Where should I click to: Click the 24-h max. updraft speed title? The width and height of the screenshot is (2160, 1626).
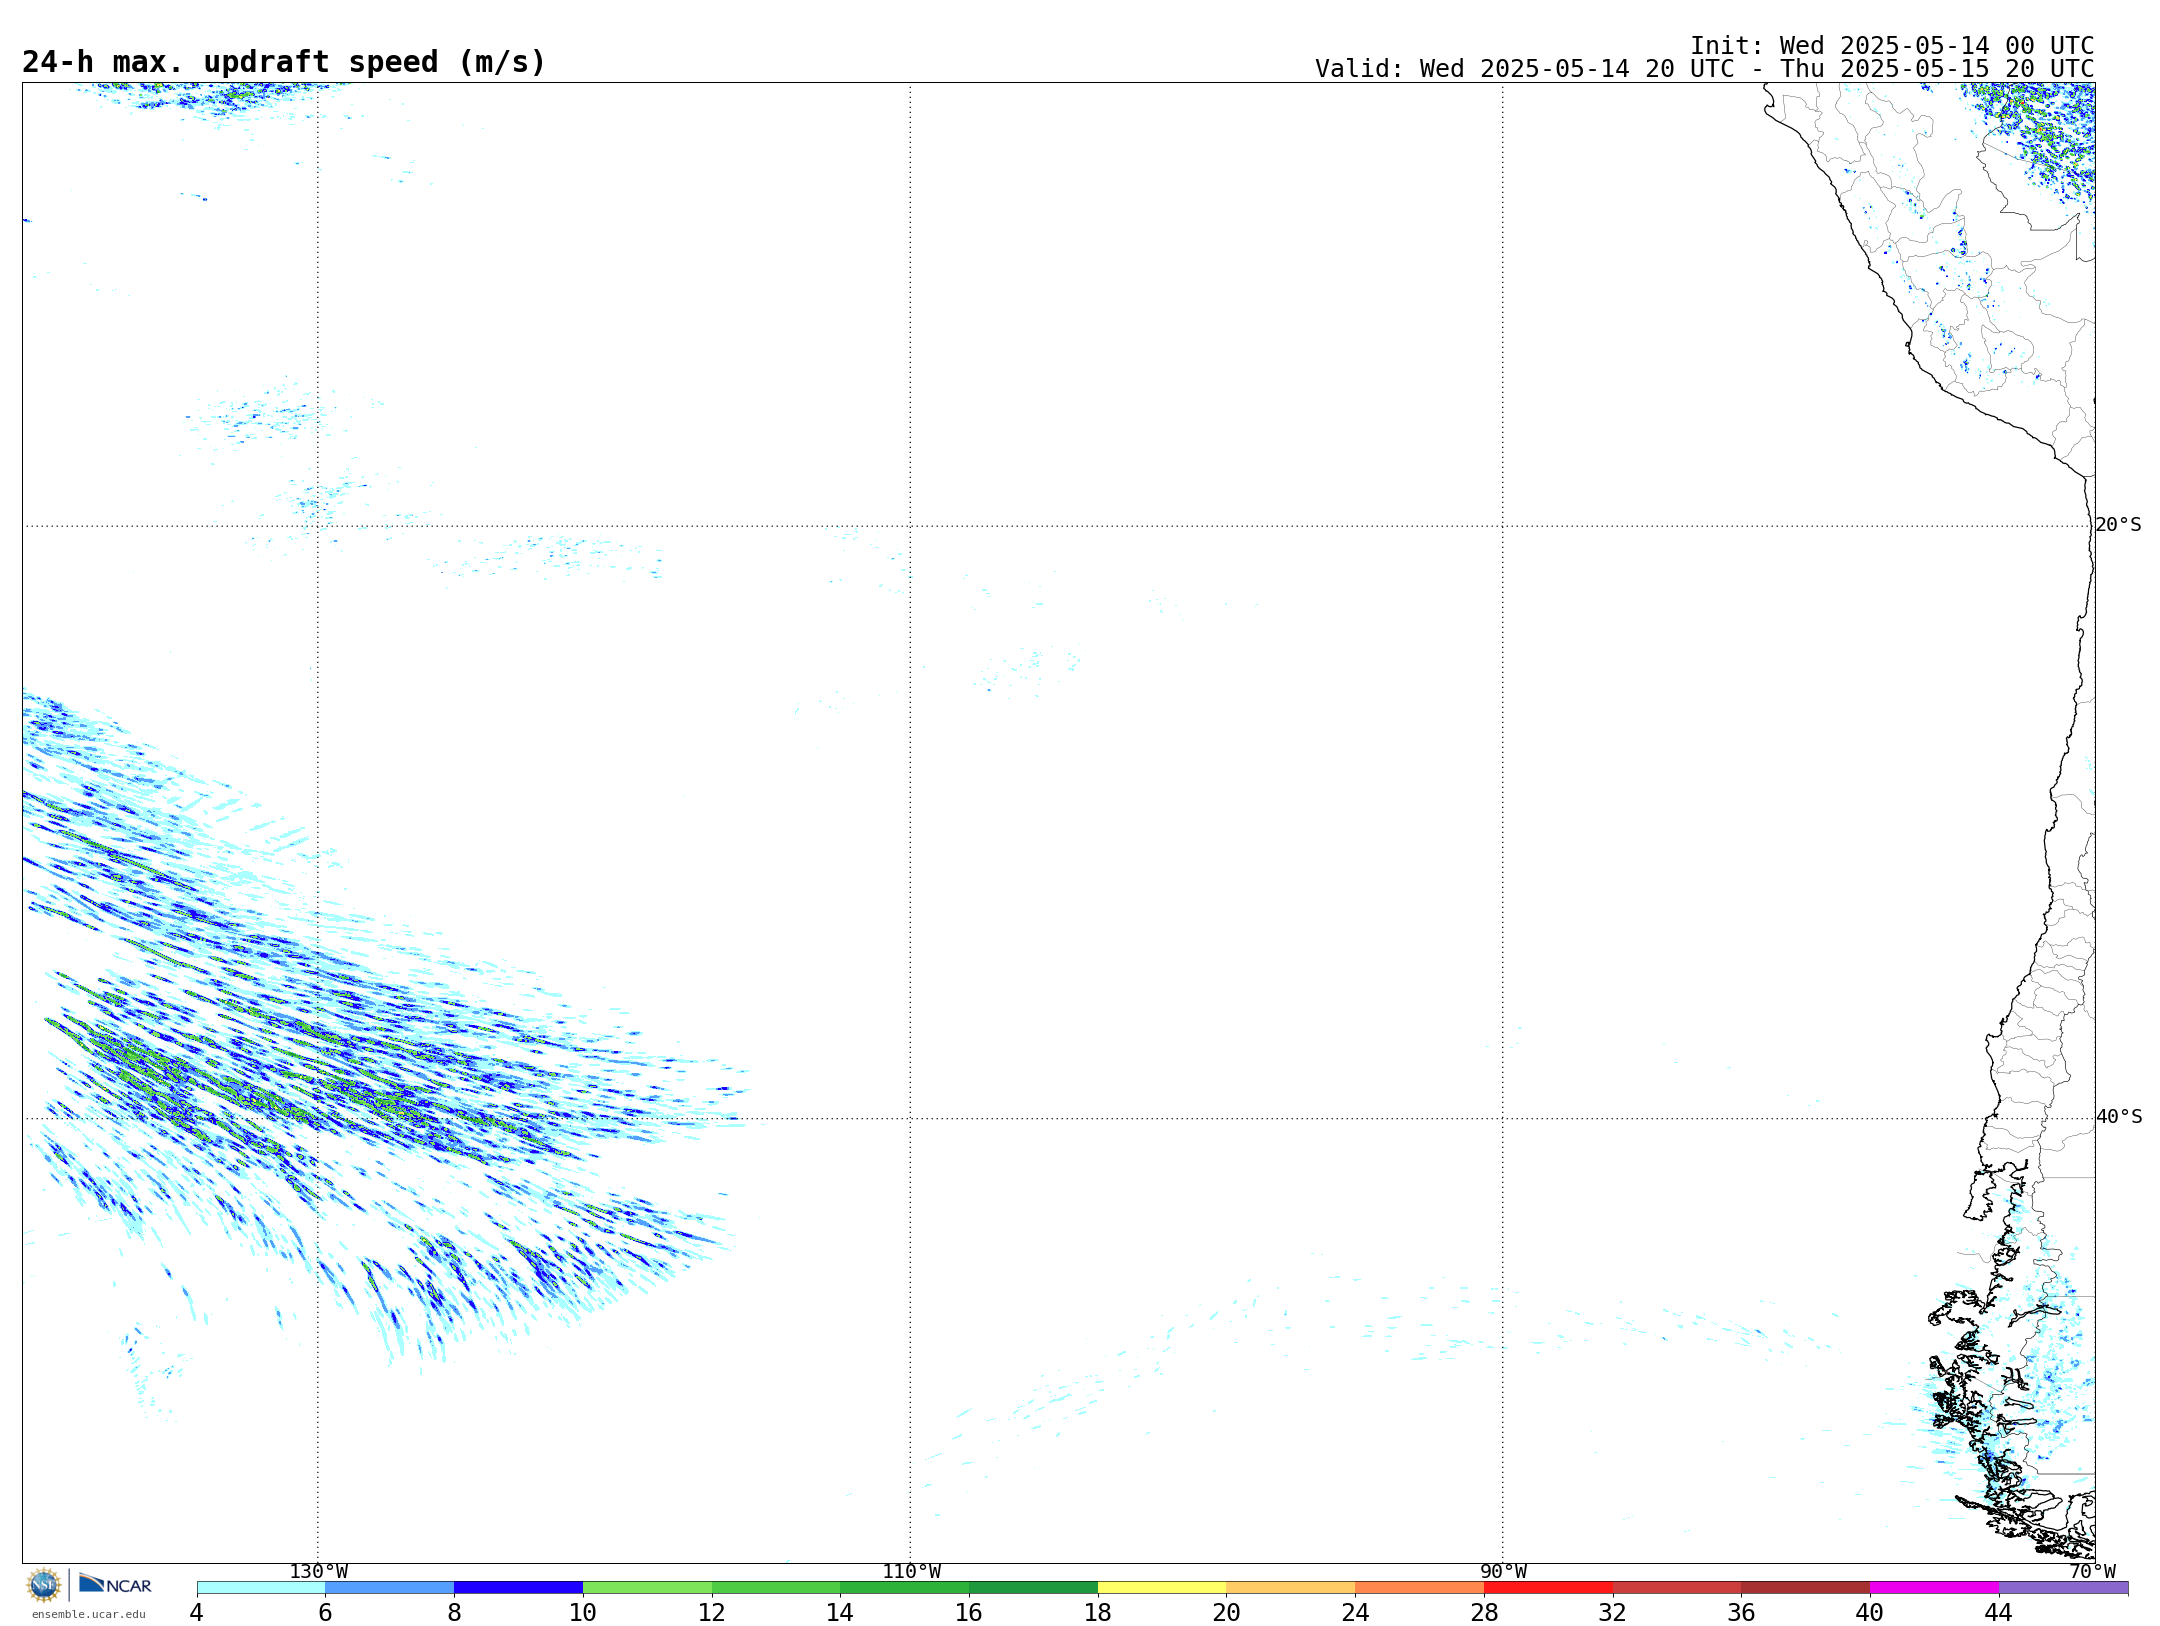pos(284,62)
